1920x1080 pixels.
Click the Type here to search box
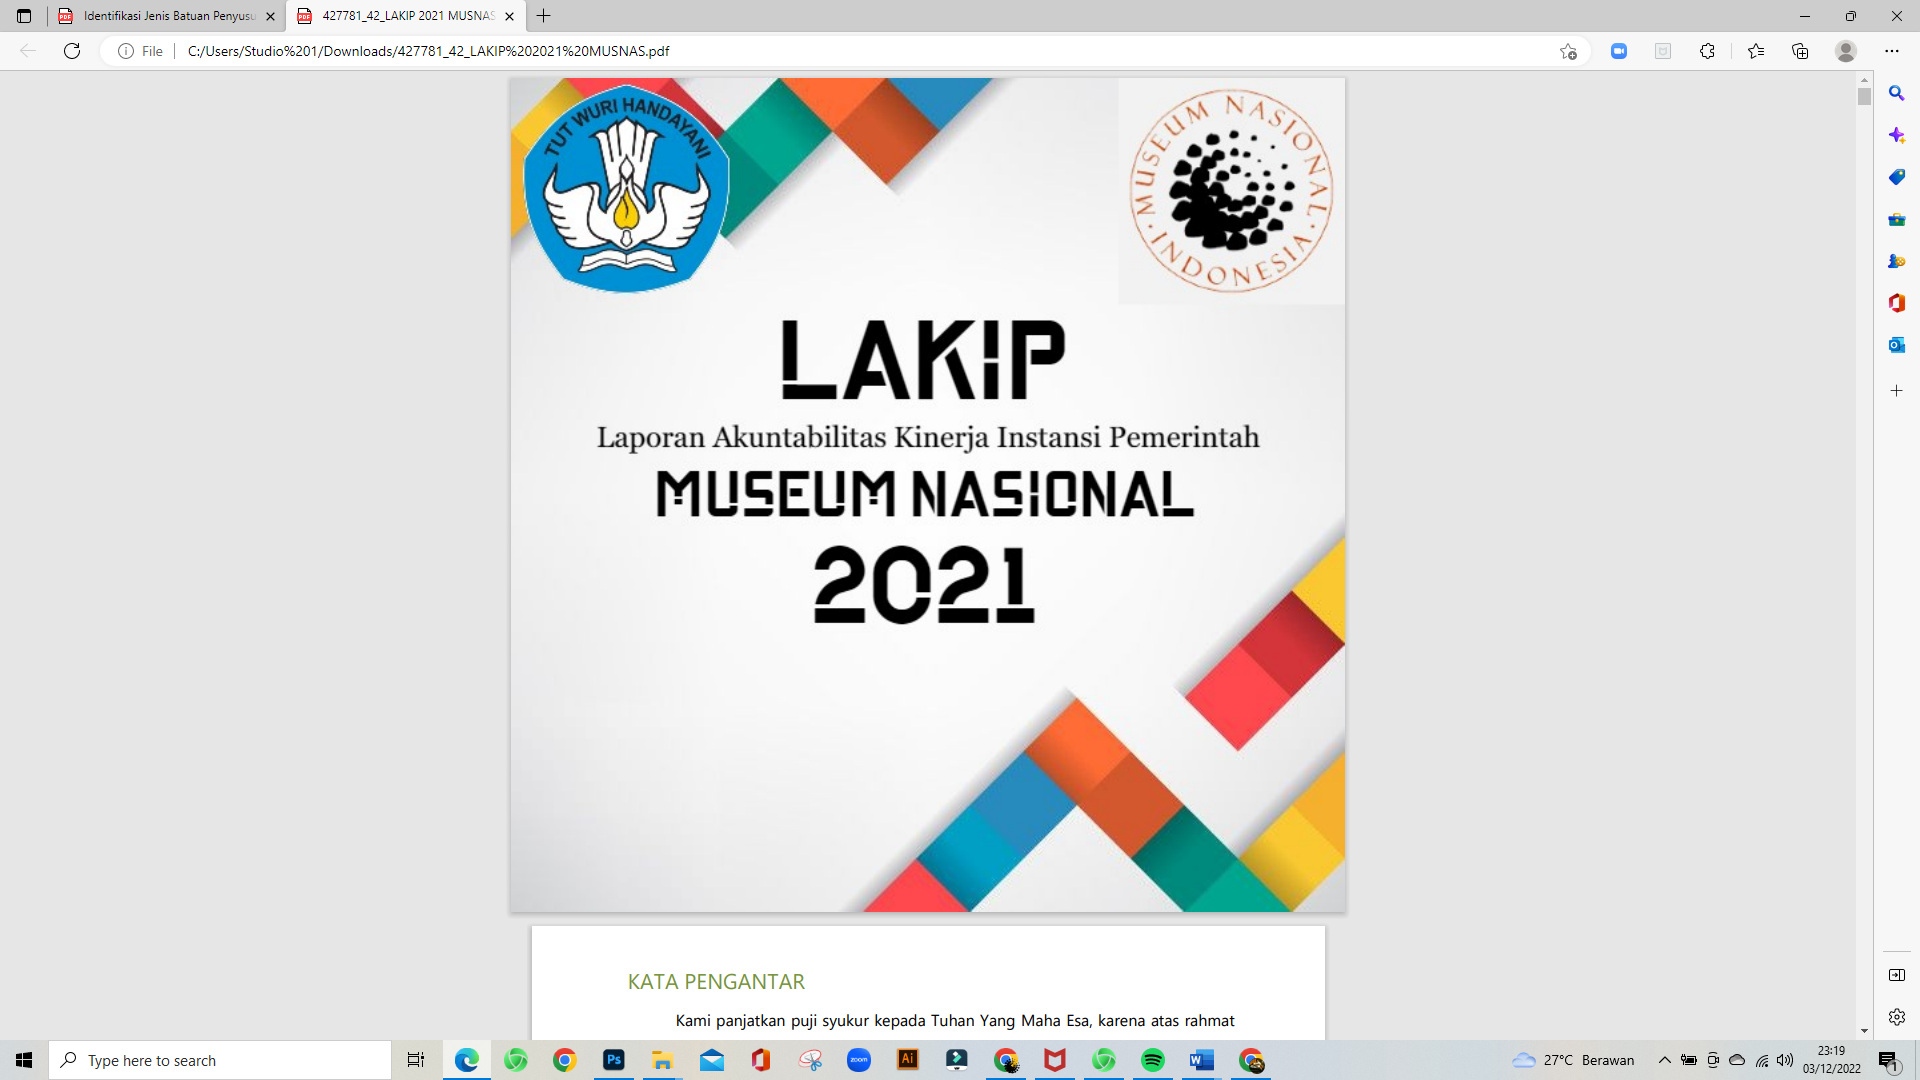tap(220, 1060)
